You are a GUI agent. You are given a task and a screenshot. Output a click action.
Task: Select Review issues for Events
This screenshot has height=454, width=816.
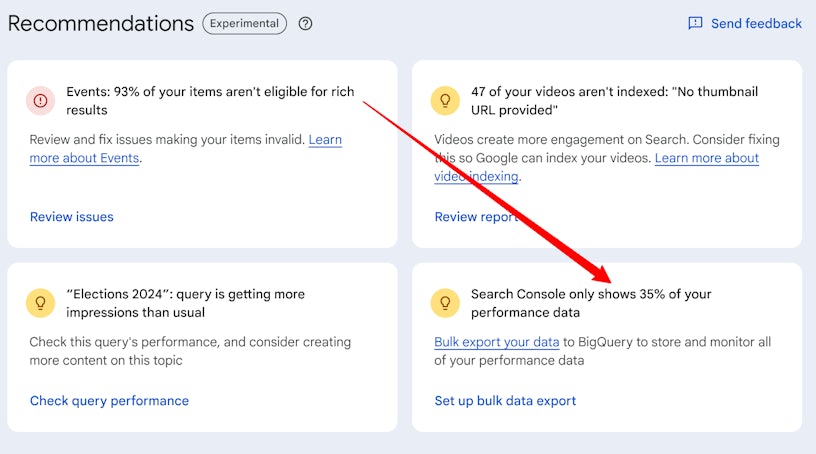72,217
